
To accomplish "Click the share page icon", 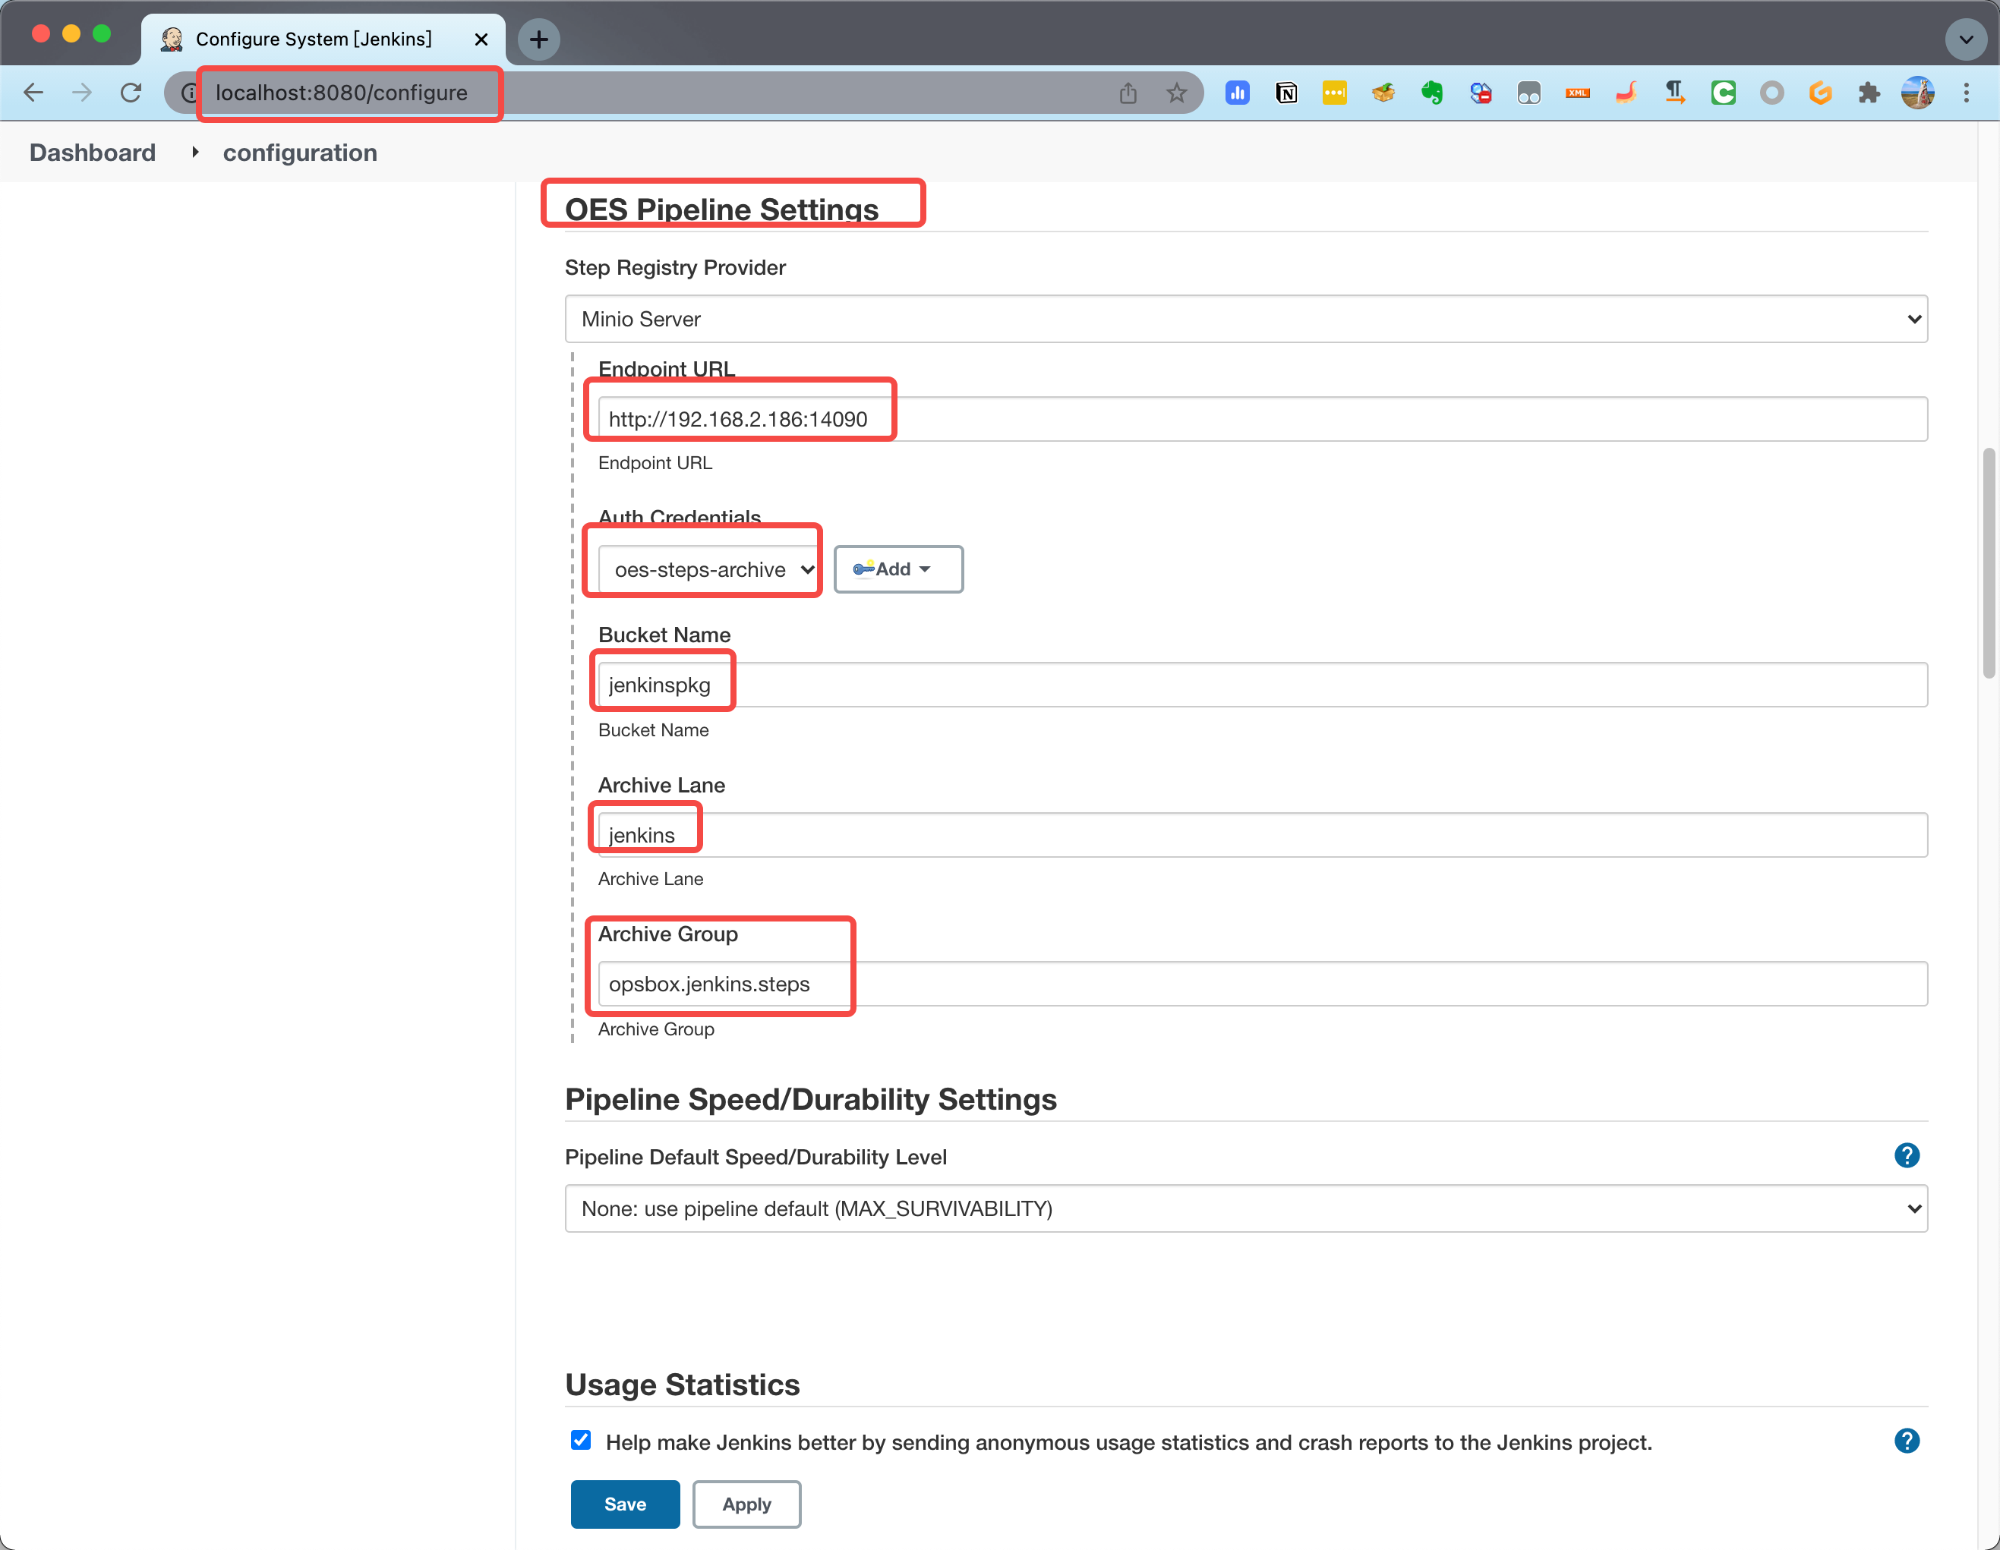I will pos(1128,93).
